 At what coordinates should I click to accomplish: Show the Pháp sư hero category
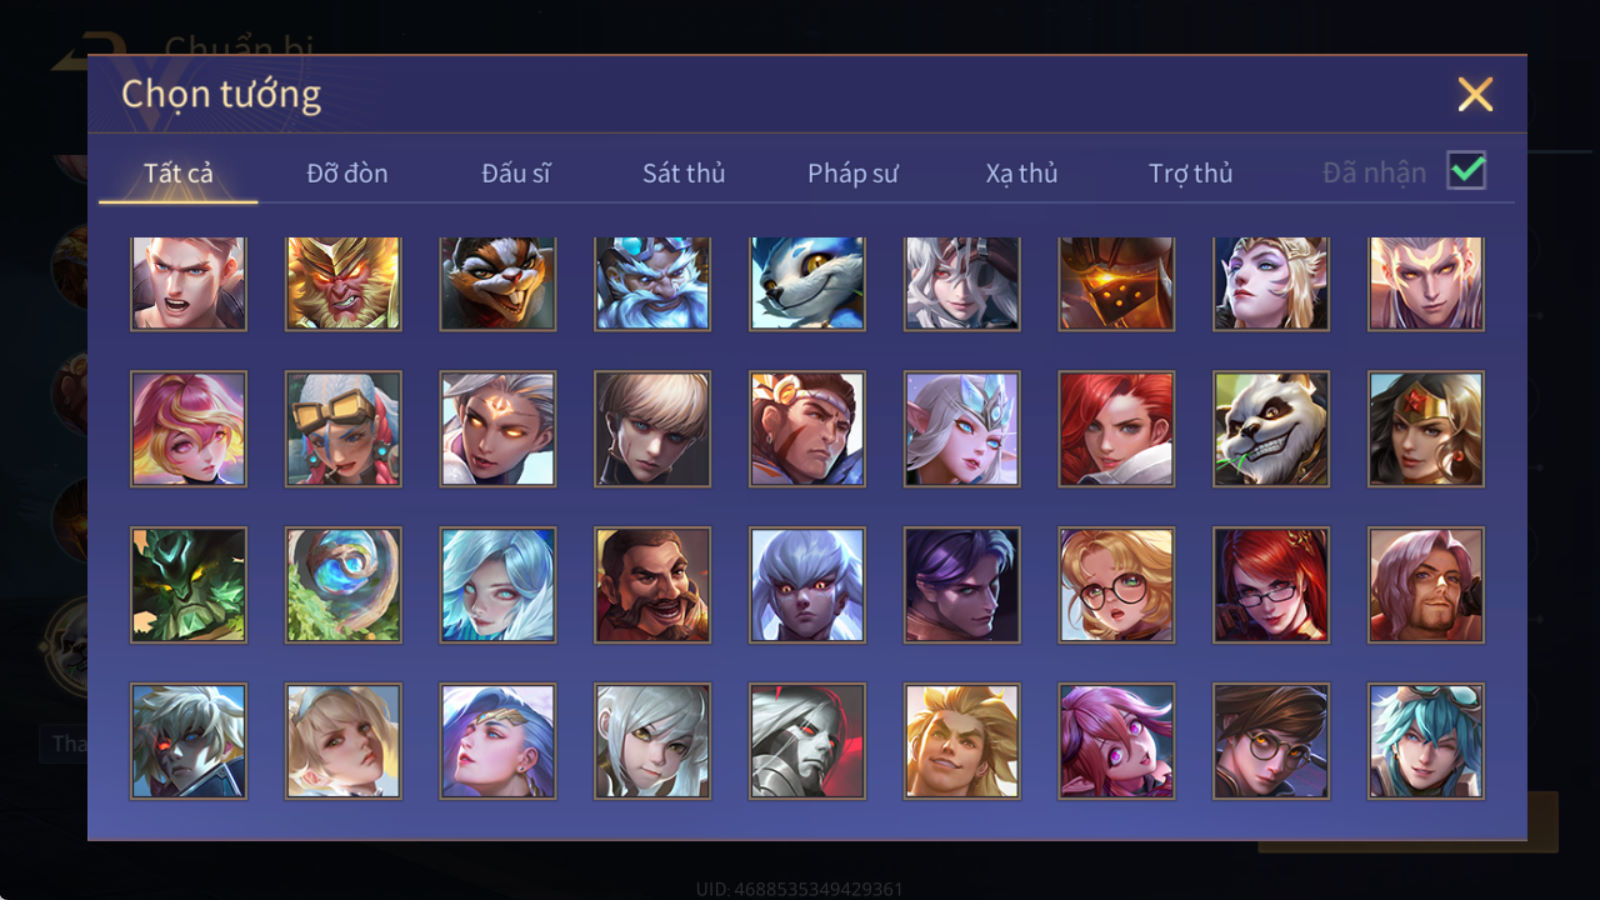point(852,173)
